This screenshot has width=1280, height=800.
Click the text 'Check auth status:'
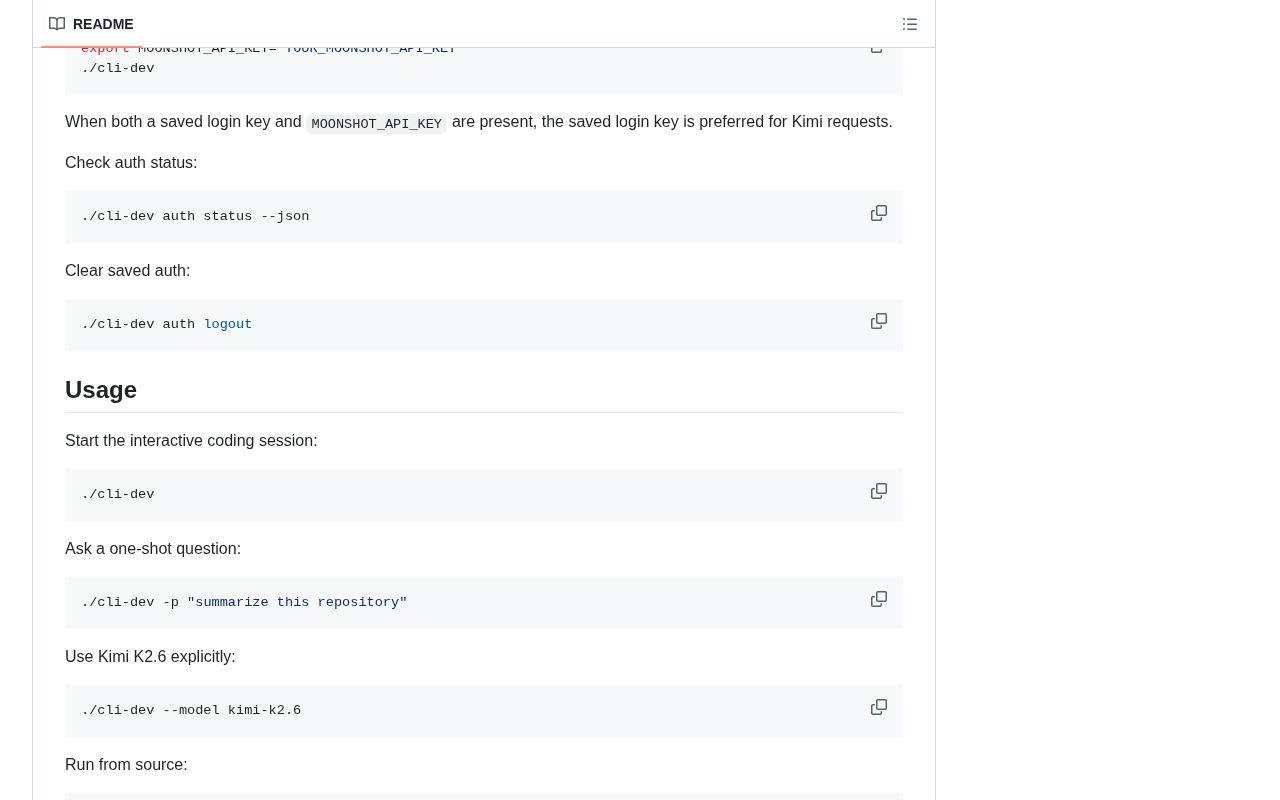coord(131,162)
